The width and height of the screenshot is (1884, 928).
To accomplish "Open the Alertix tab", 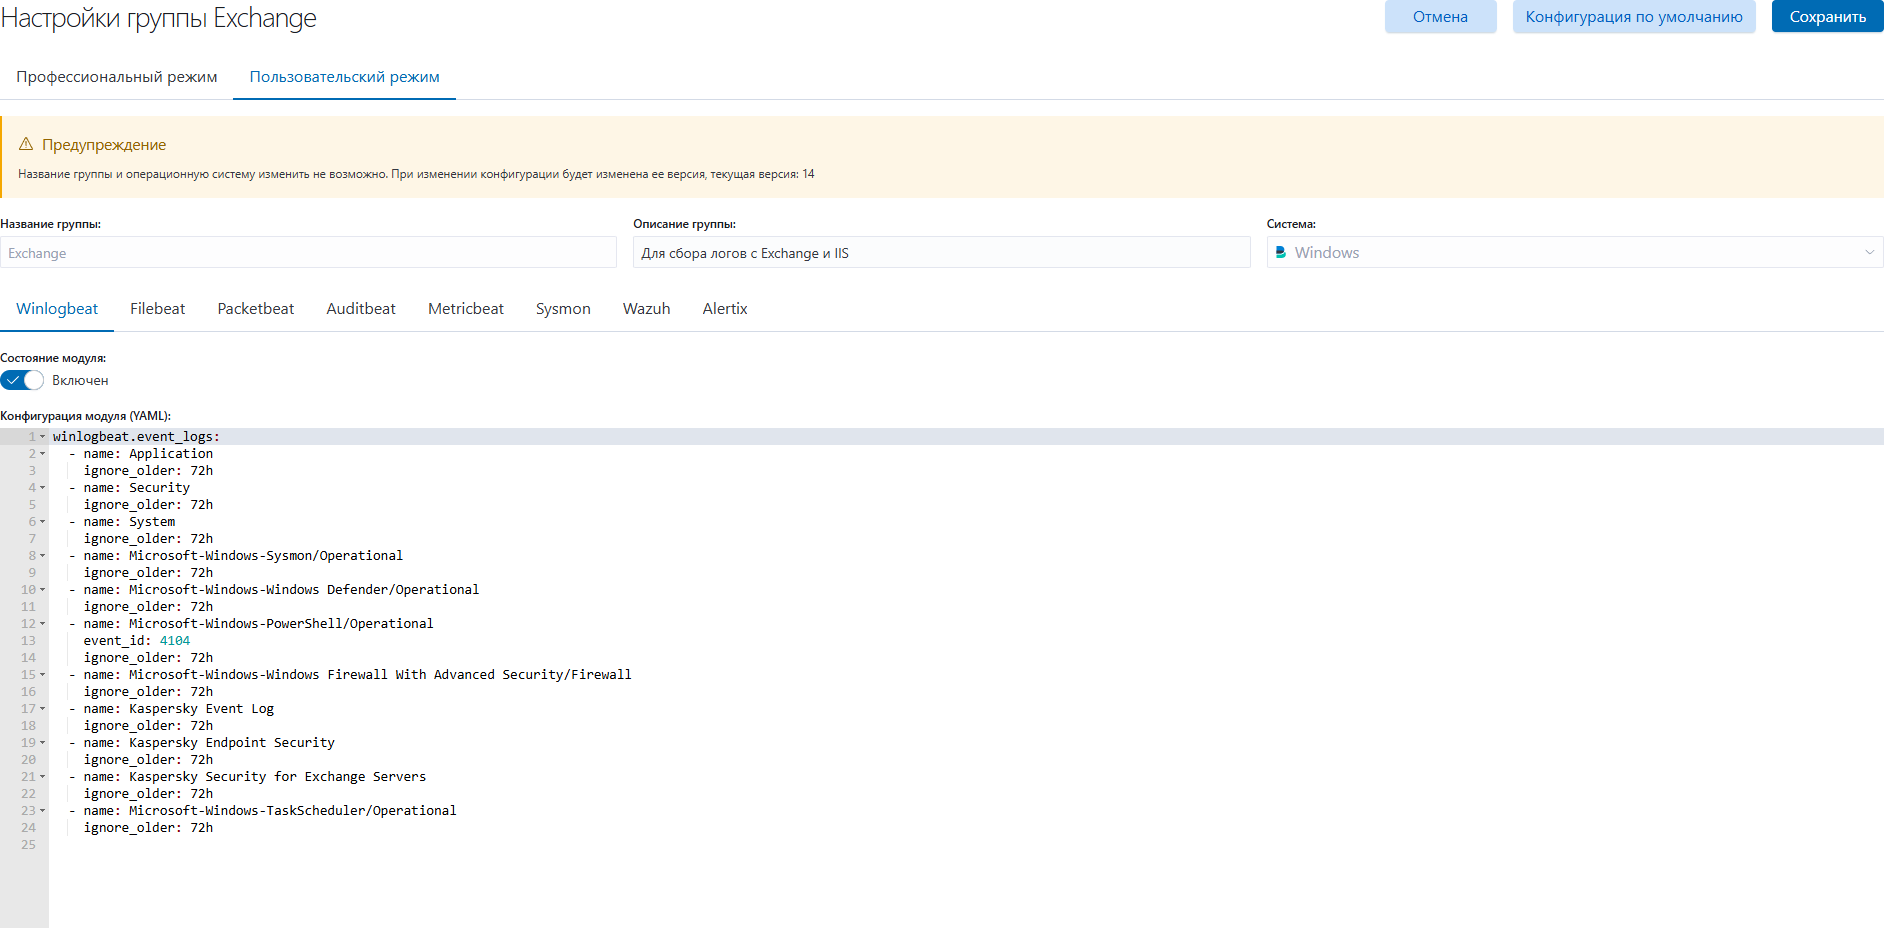I will [x=725, y=309].
